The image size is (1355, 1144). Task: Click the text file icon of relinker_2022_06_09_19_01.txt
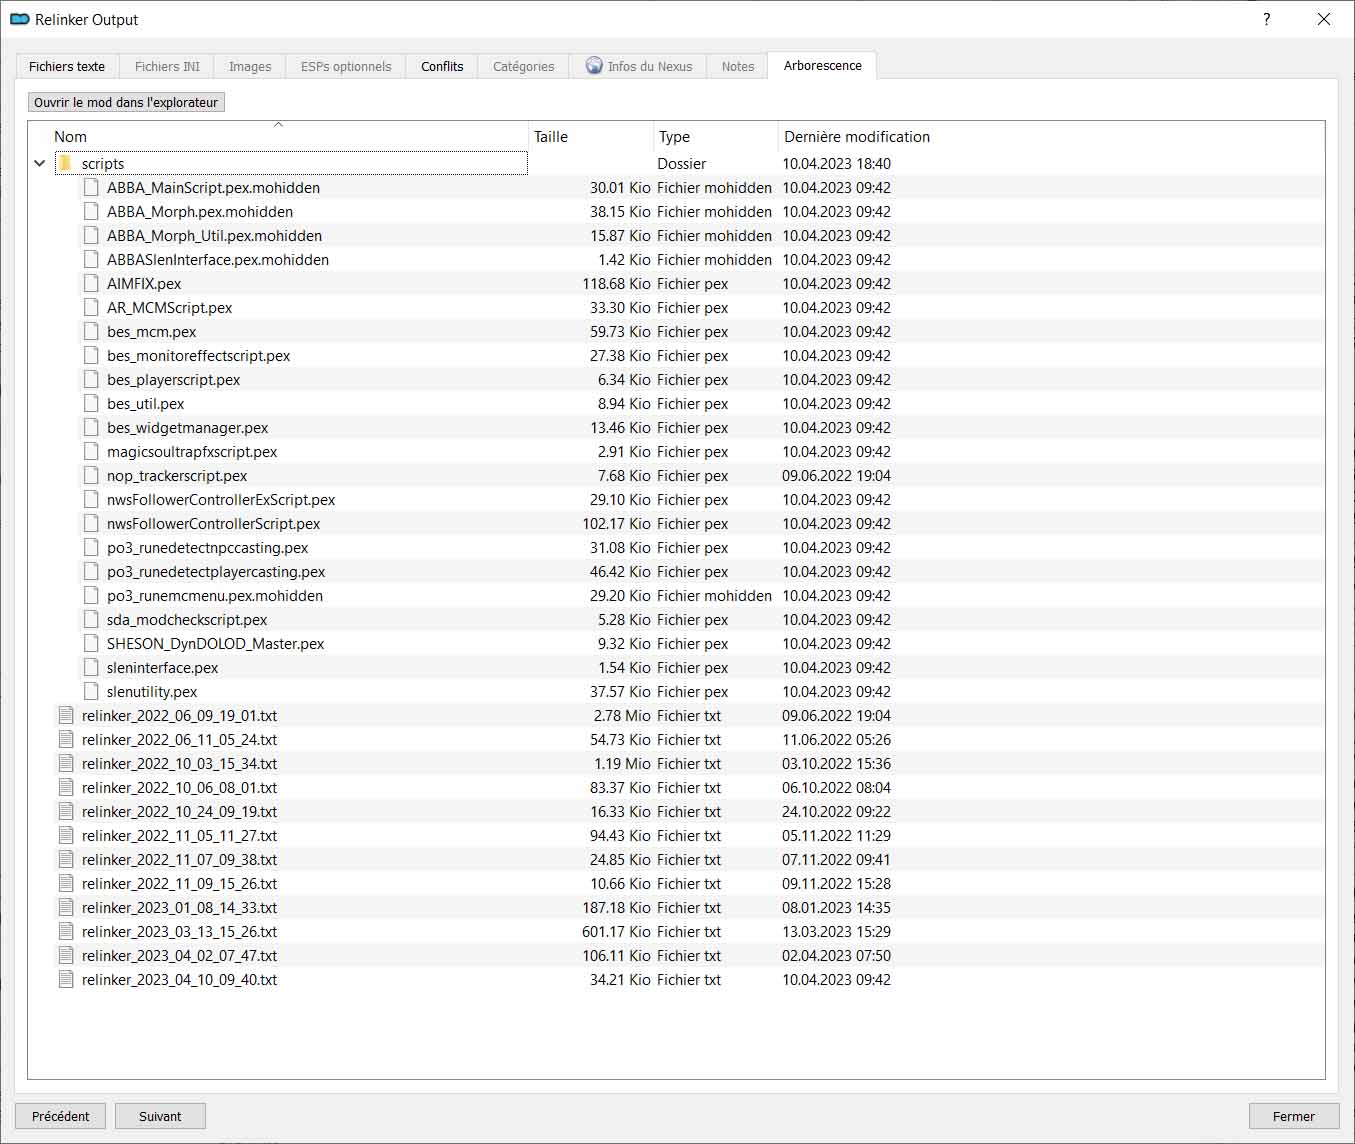click(66, 715)
